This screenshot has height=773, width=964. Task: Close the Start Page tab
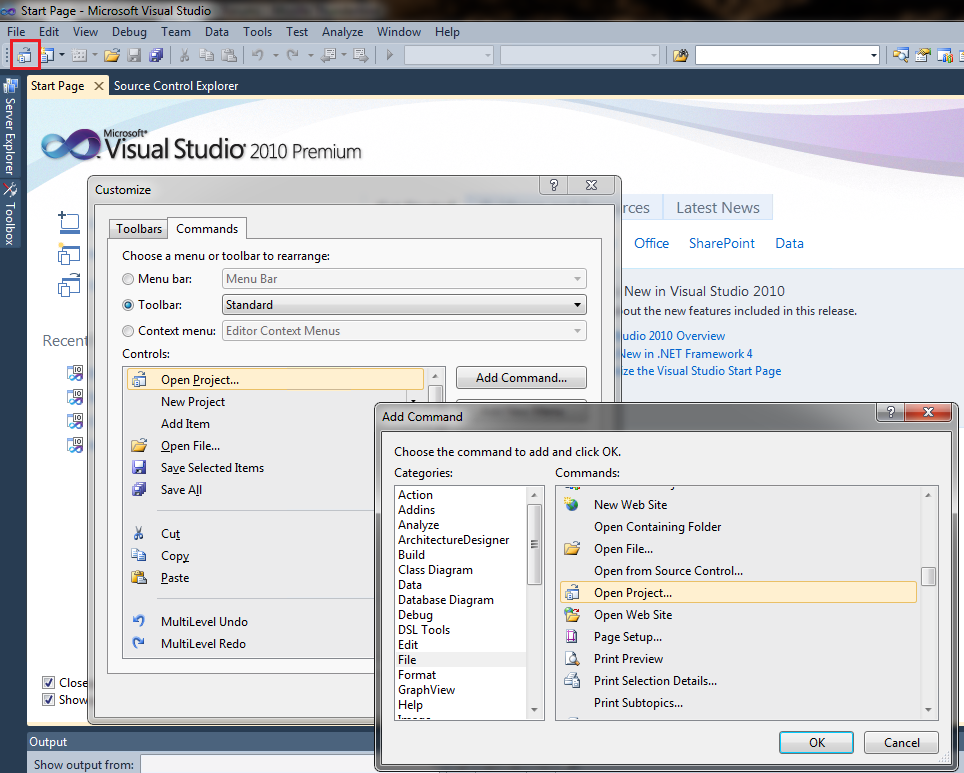[98, 86]
